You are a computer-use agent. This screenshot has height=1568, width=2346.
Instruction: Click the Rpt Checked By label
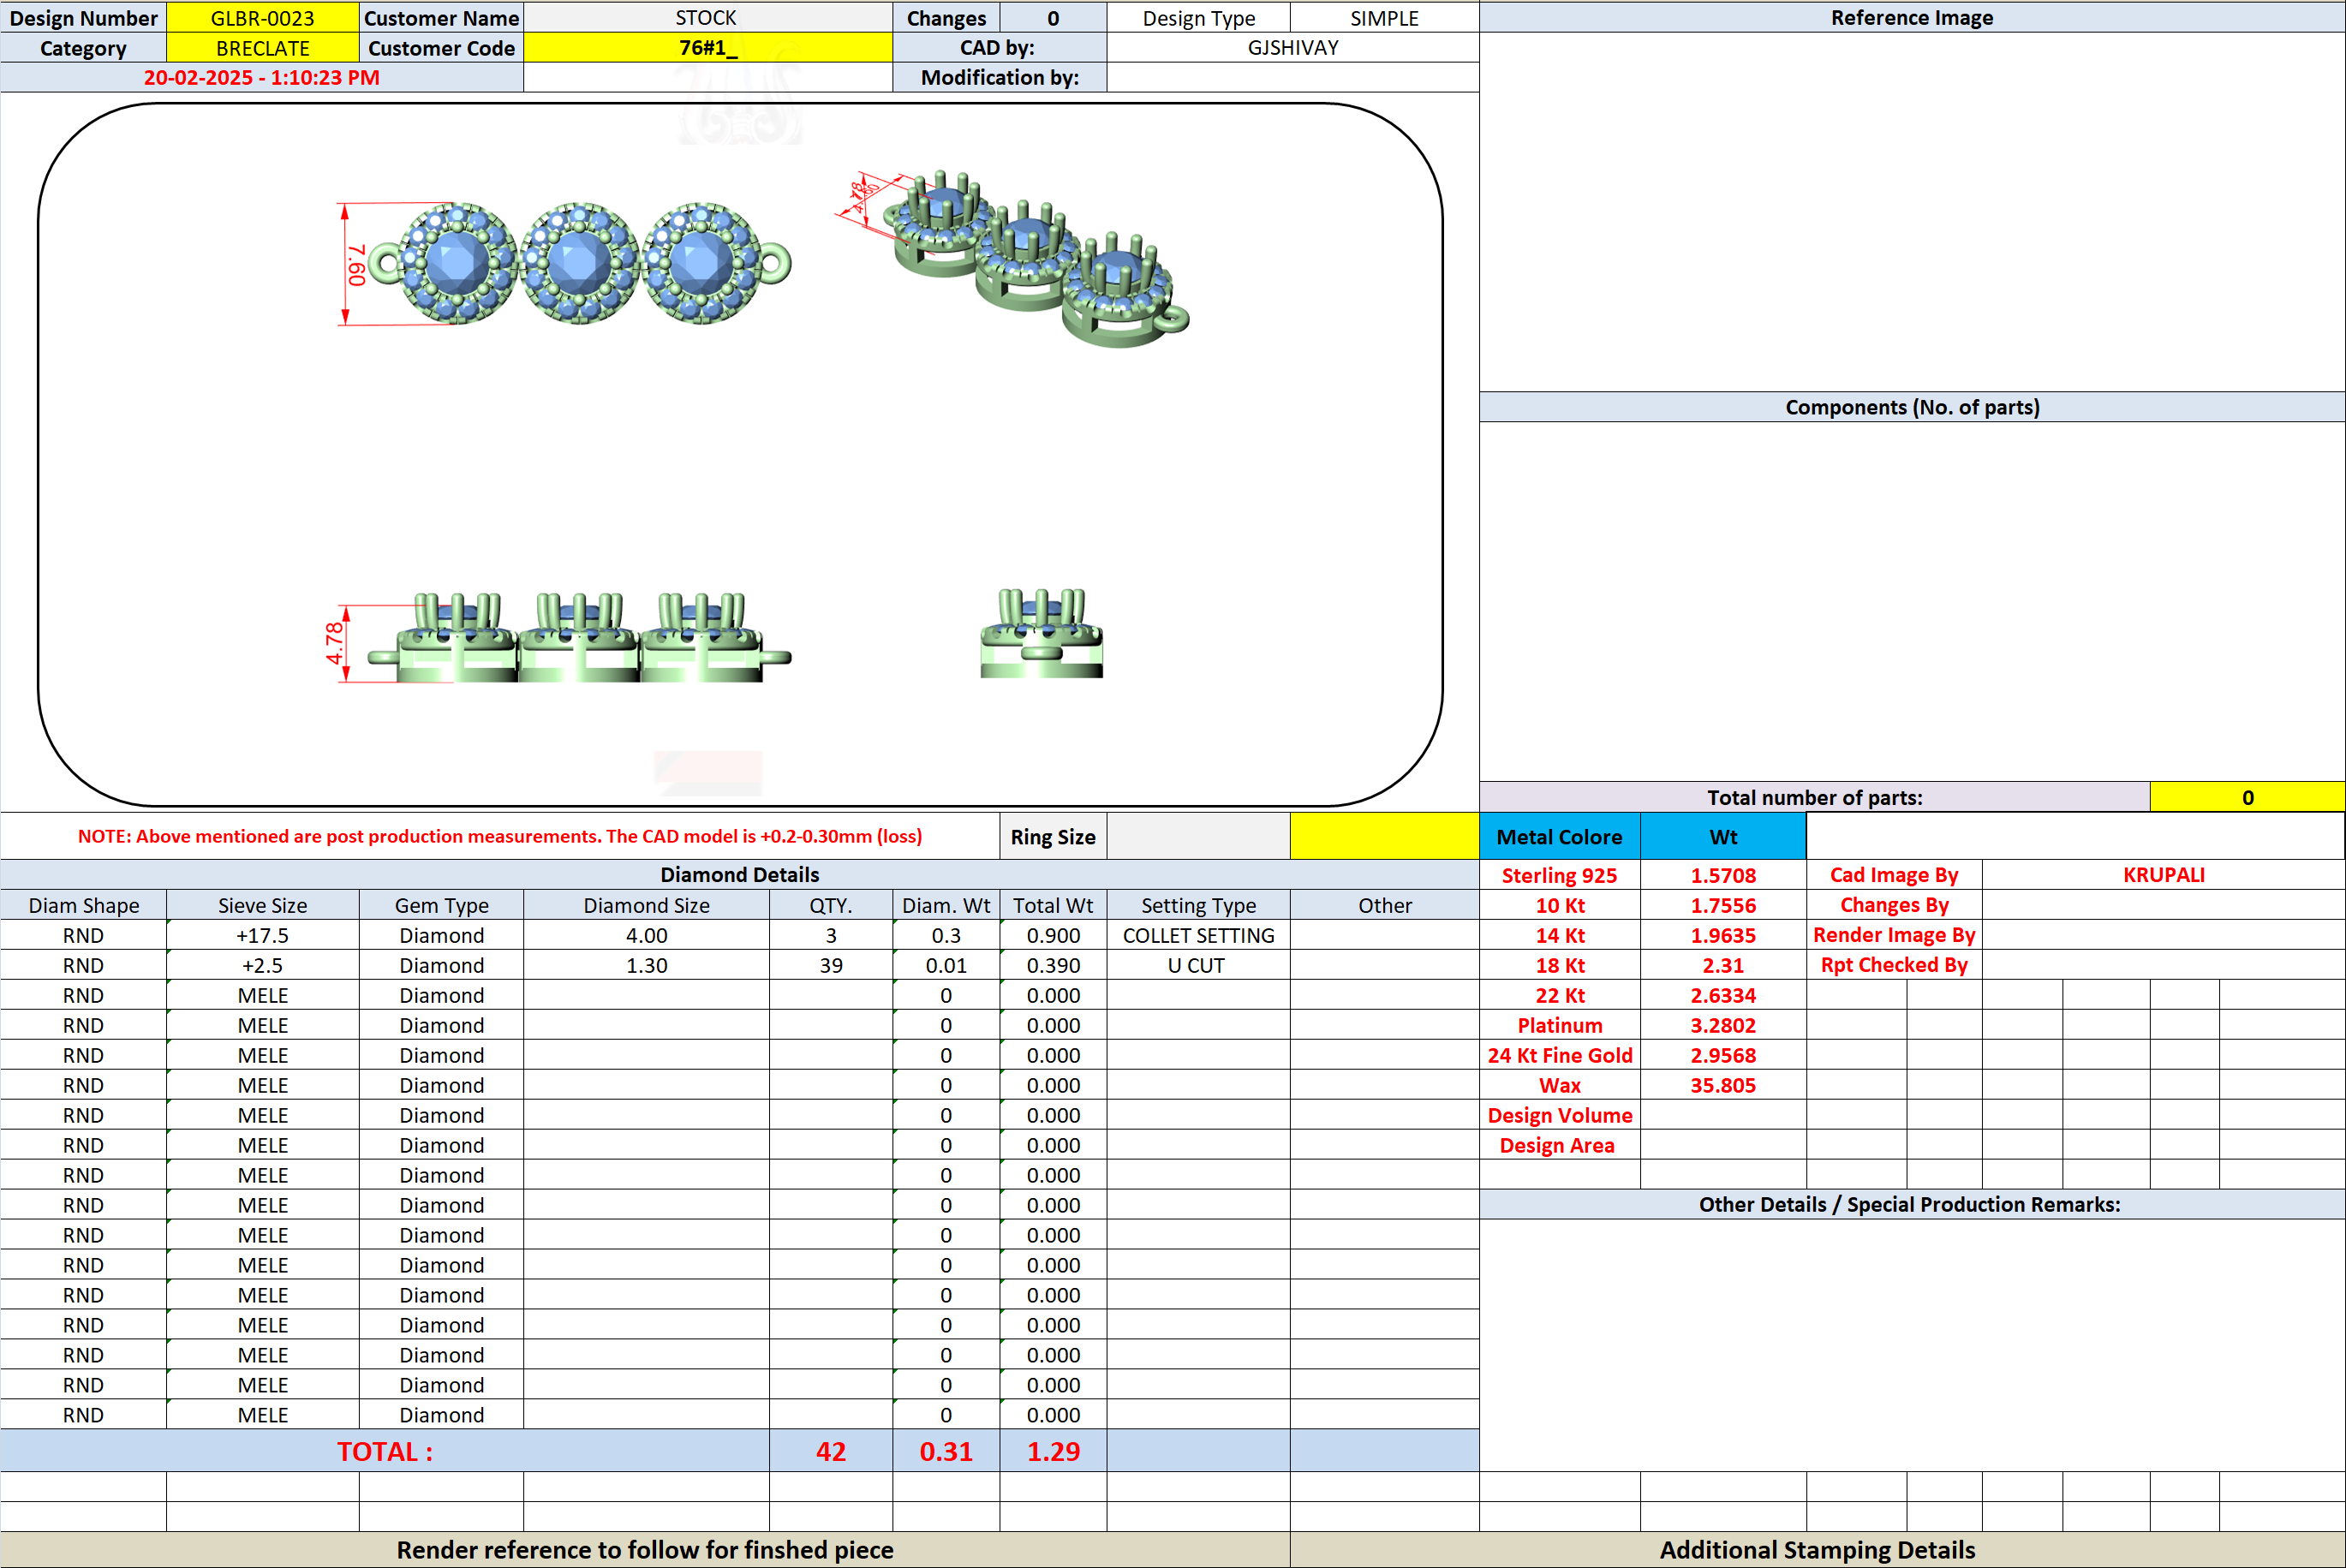(1894, 965)
